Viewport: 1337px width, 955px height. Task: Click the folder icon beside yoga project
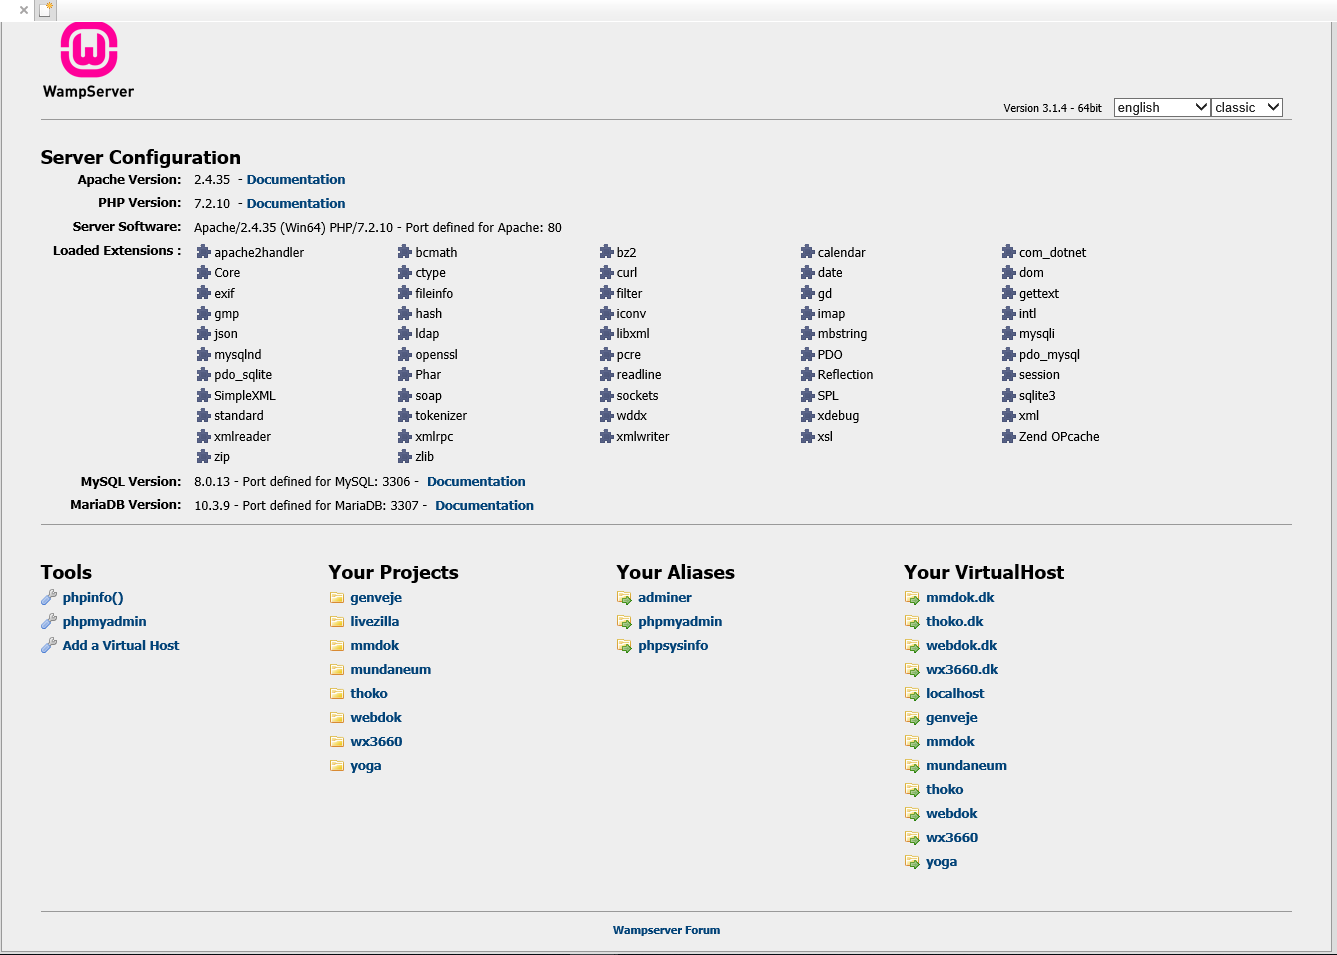337,766
